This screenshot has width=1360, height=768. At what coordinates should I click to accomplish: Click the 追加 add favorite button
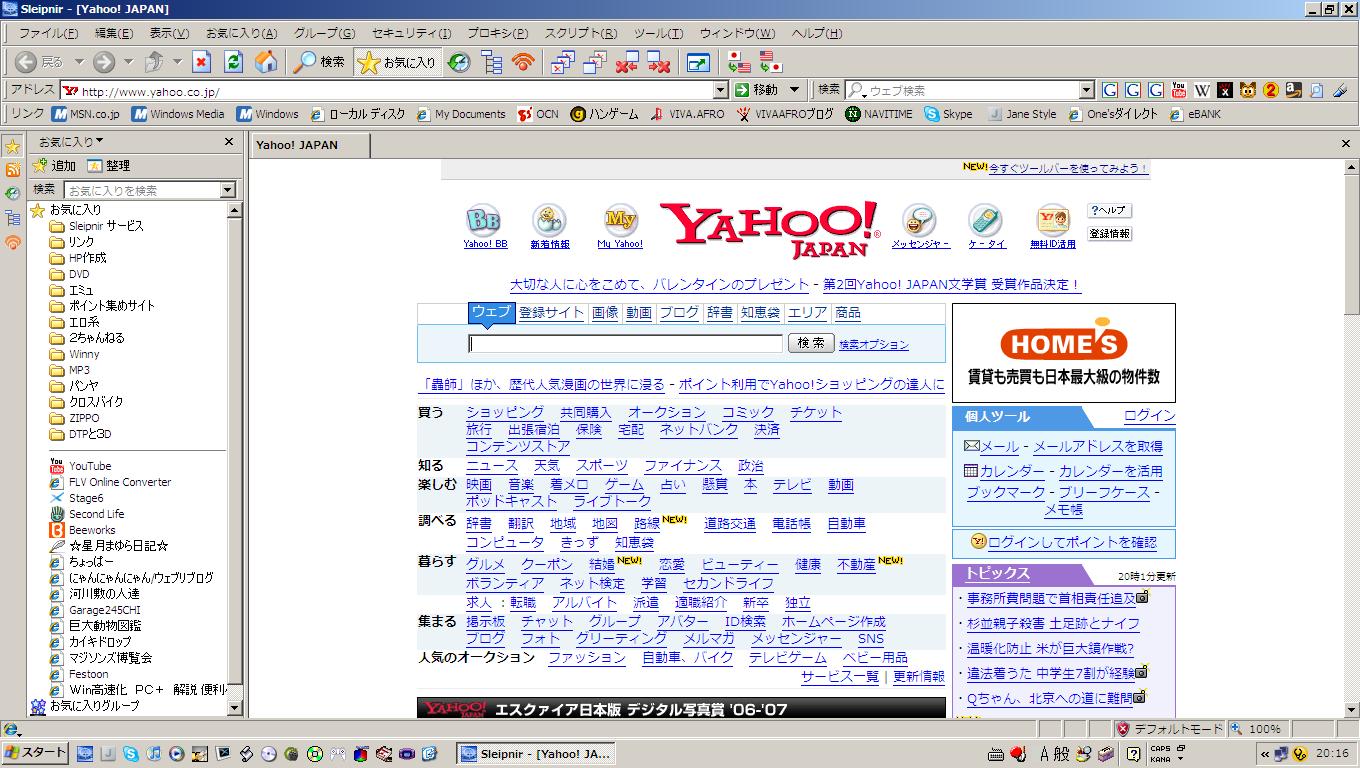point(54,166)
